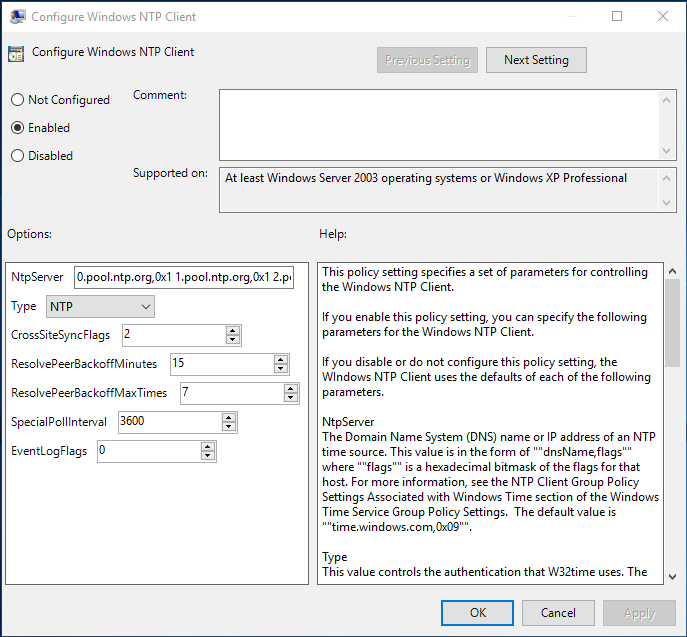Click the 'NtpServer' heading in Help text

(x=348, y=422)
